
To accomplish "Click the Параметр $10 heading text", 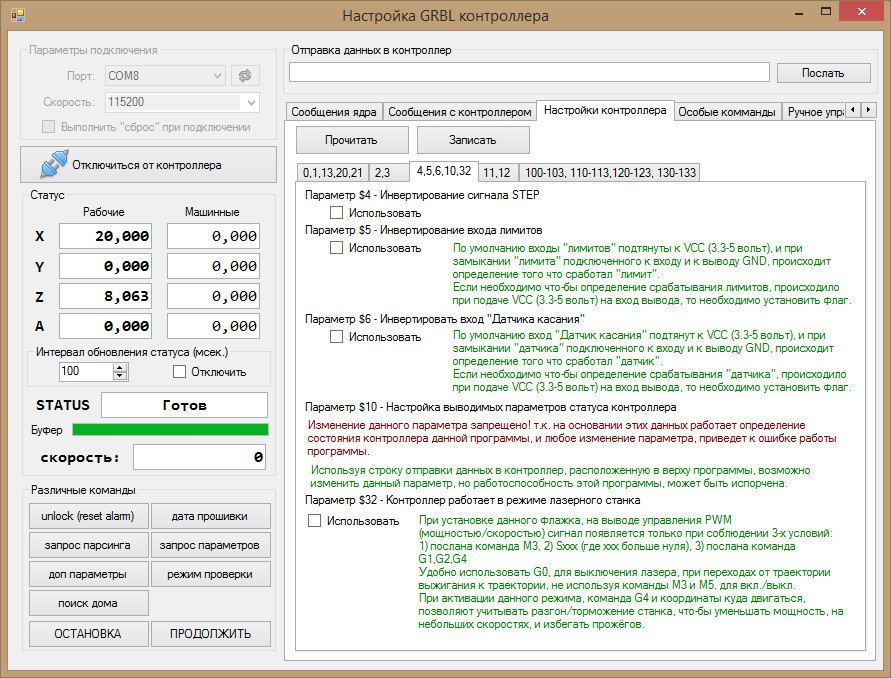I will point(490,407).
